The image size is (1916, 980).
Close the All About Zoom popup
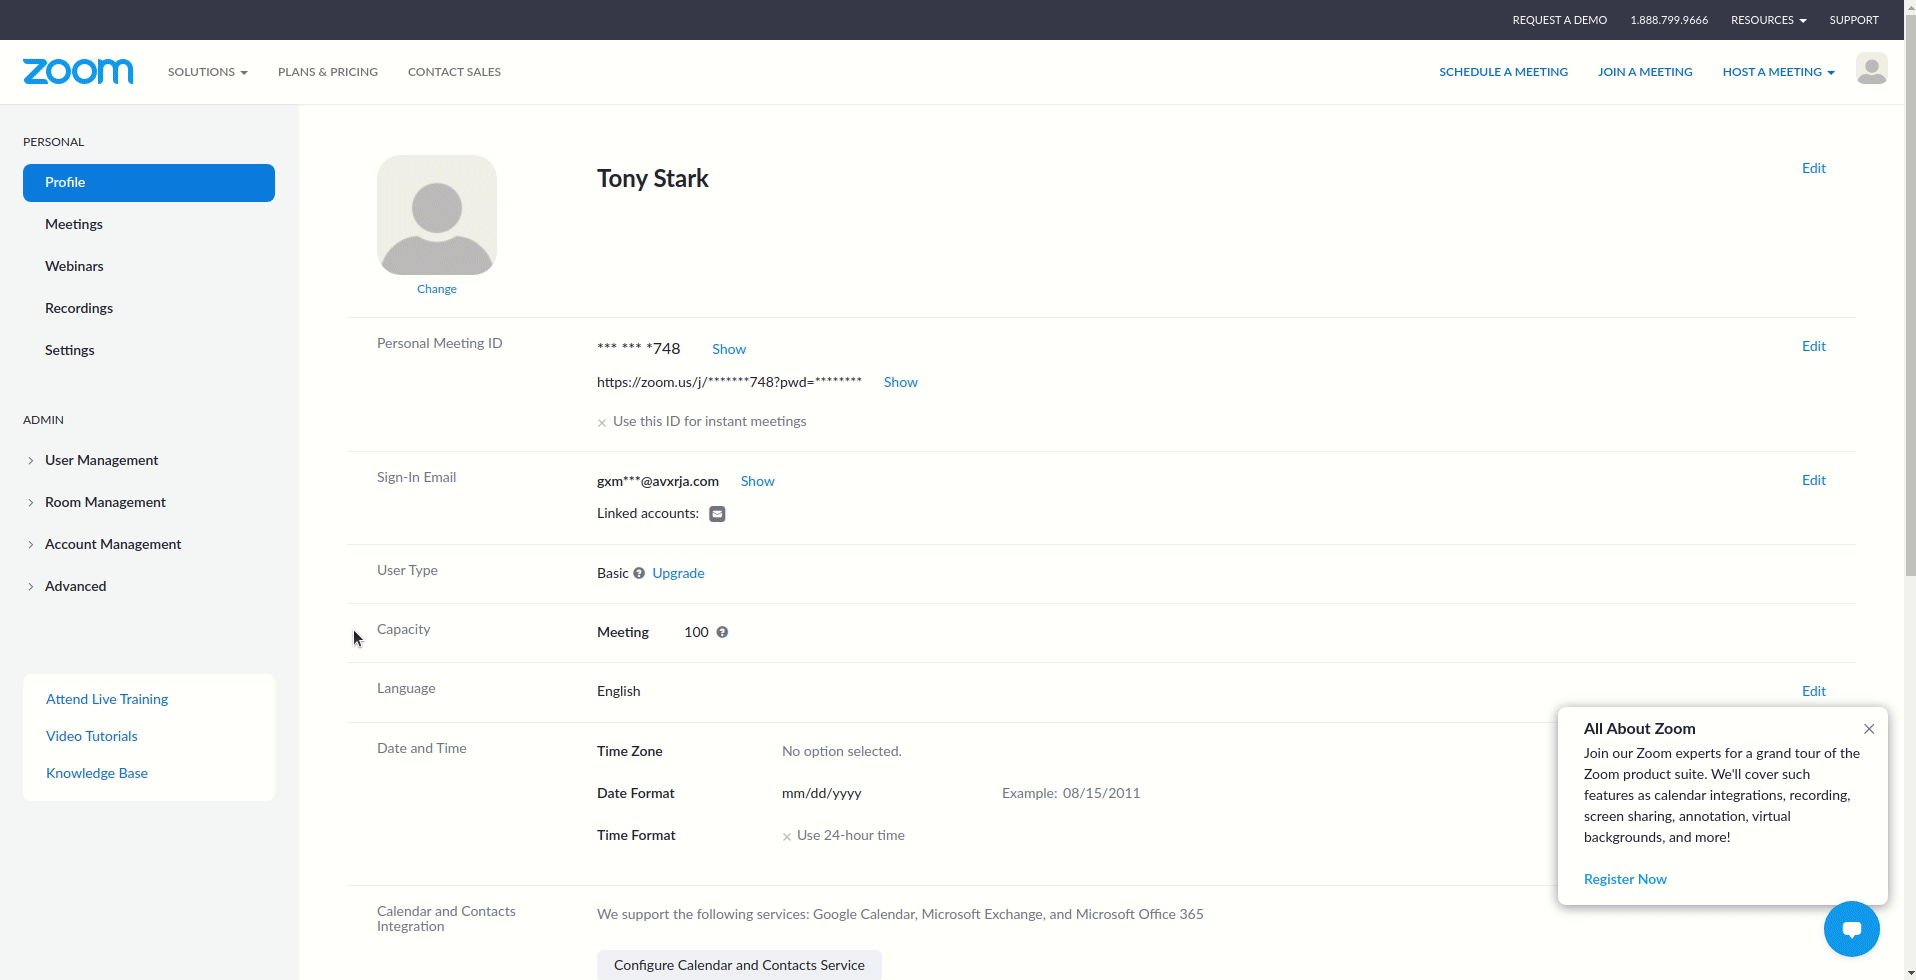point(1869,729)
